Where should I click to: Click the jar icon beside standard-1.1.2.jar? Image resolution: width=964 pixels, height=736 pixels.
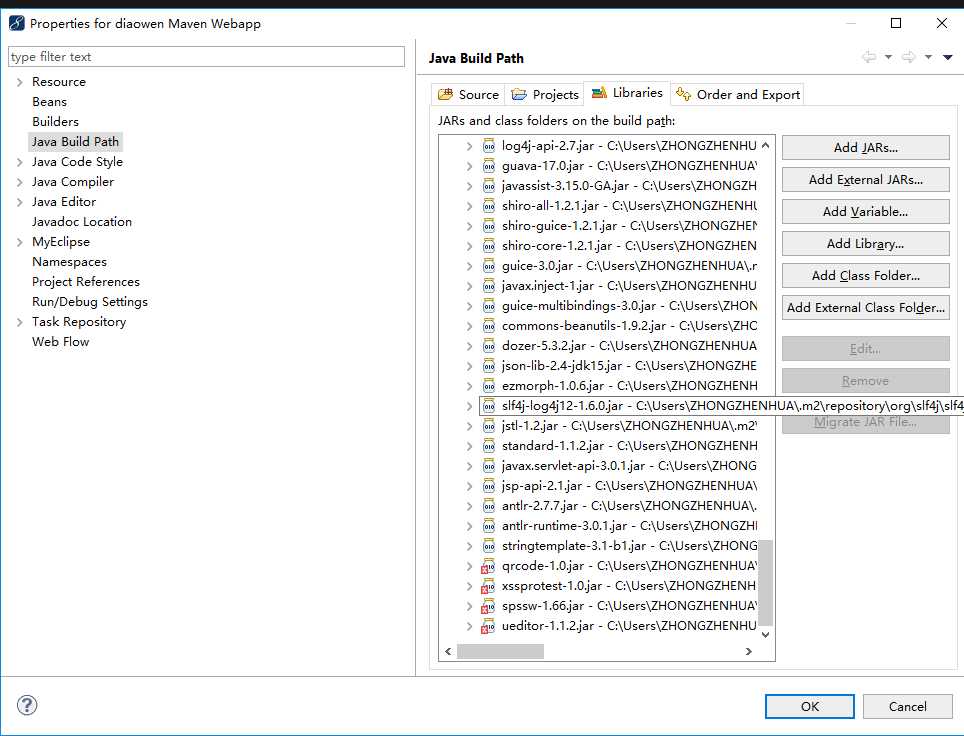pyautogui.click(x=489, y=446)
